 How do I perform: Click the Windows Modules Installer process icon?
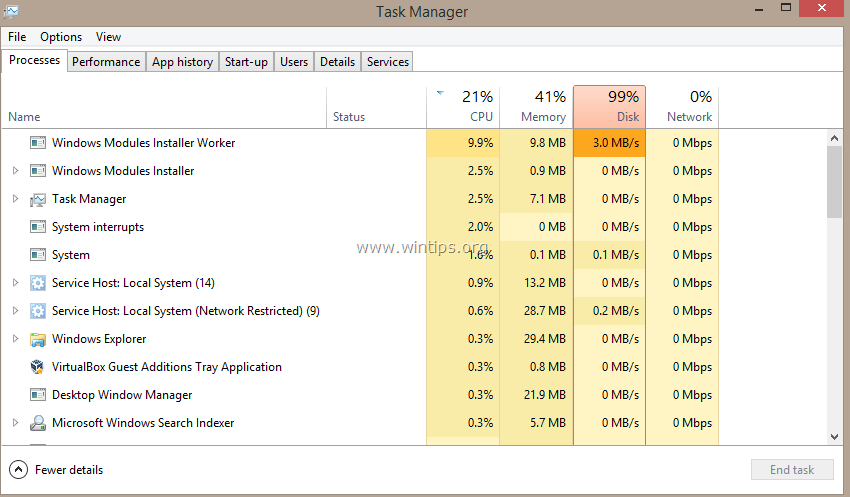[38, 171]
